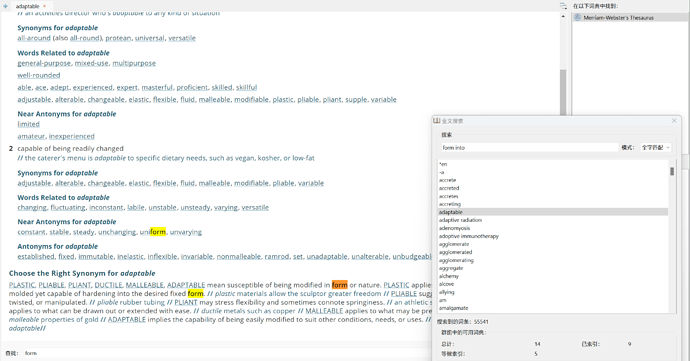
Task: Open the 'unadaptable' antonym link
Action: pyautogui.click(x=327, y=256)
